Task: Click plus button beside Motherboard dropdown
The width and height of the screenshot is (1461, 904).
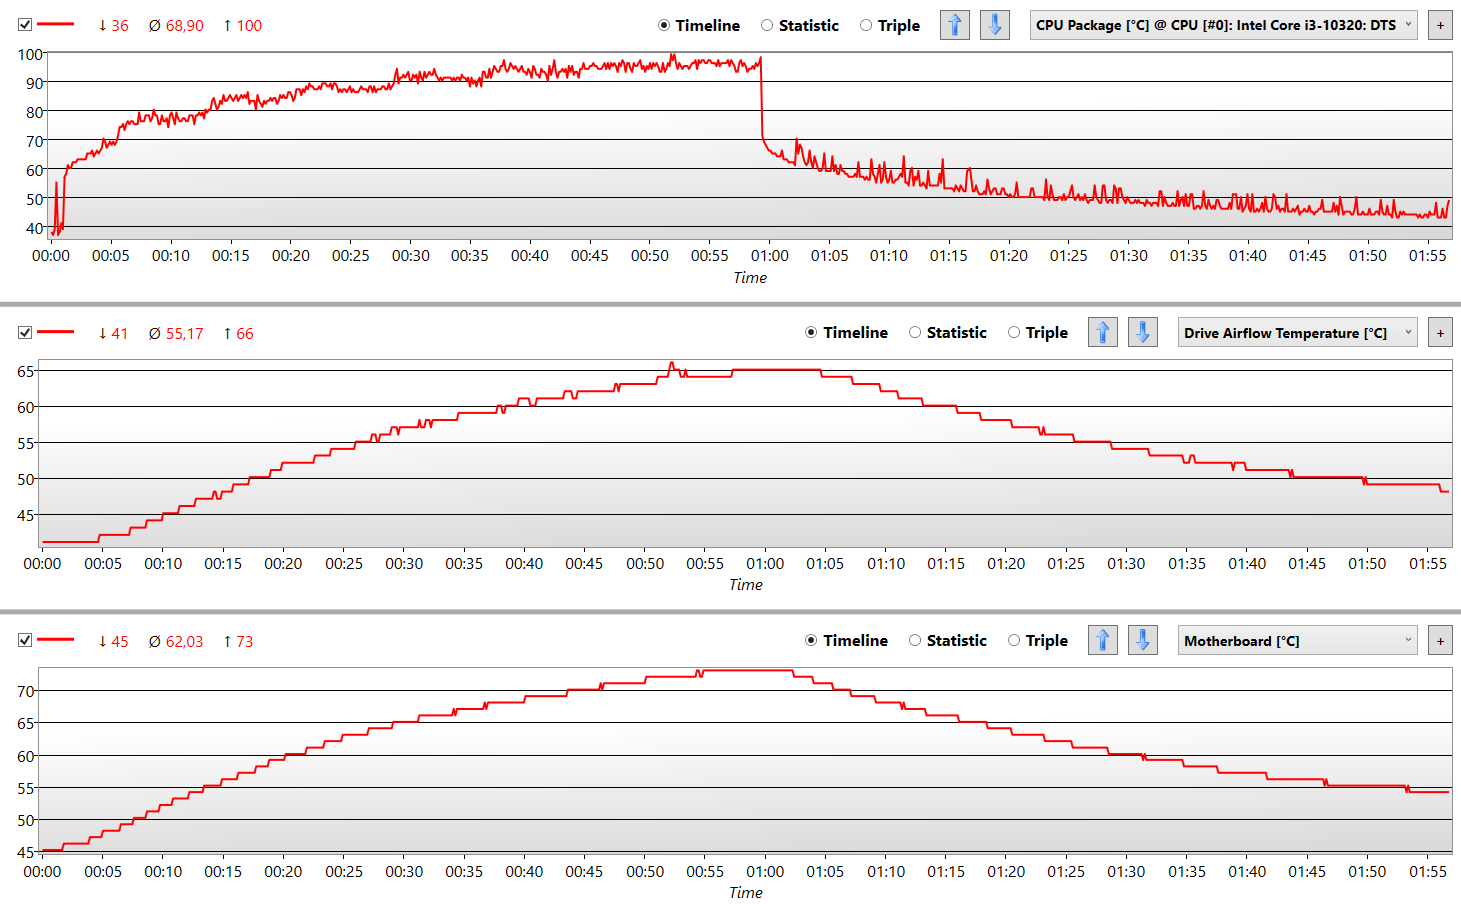Action: tap(1440, 641)
